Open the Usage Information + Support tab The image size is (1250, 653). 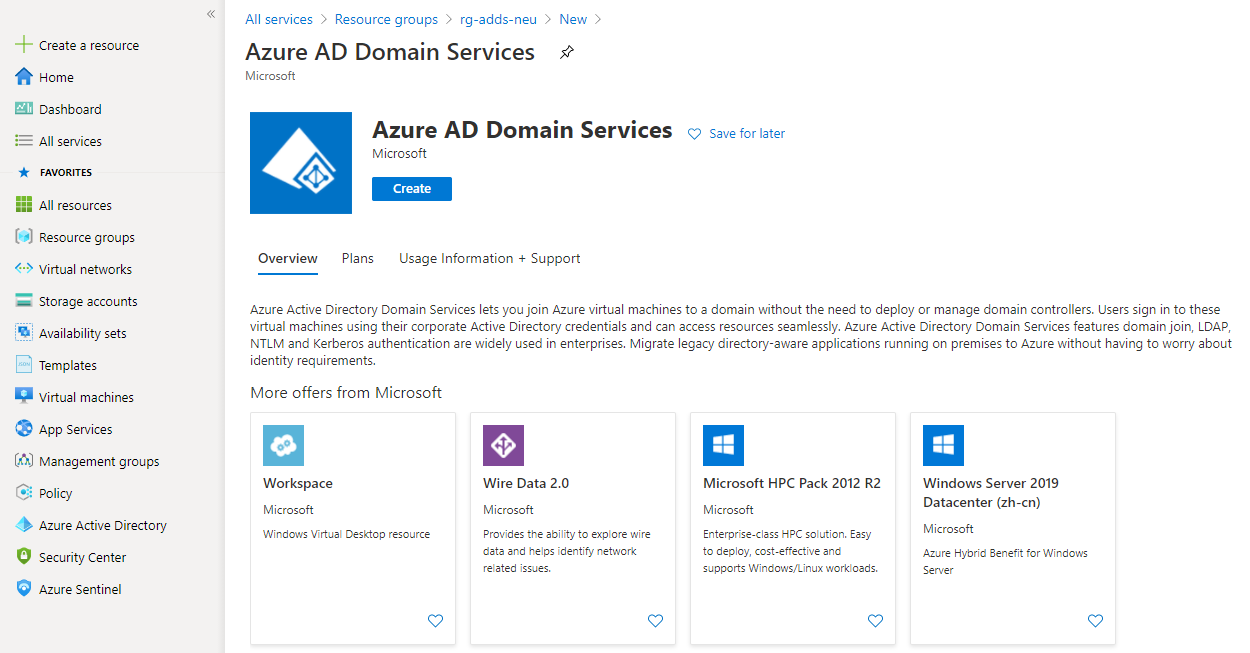pos(489,258)
